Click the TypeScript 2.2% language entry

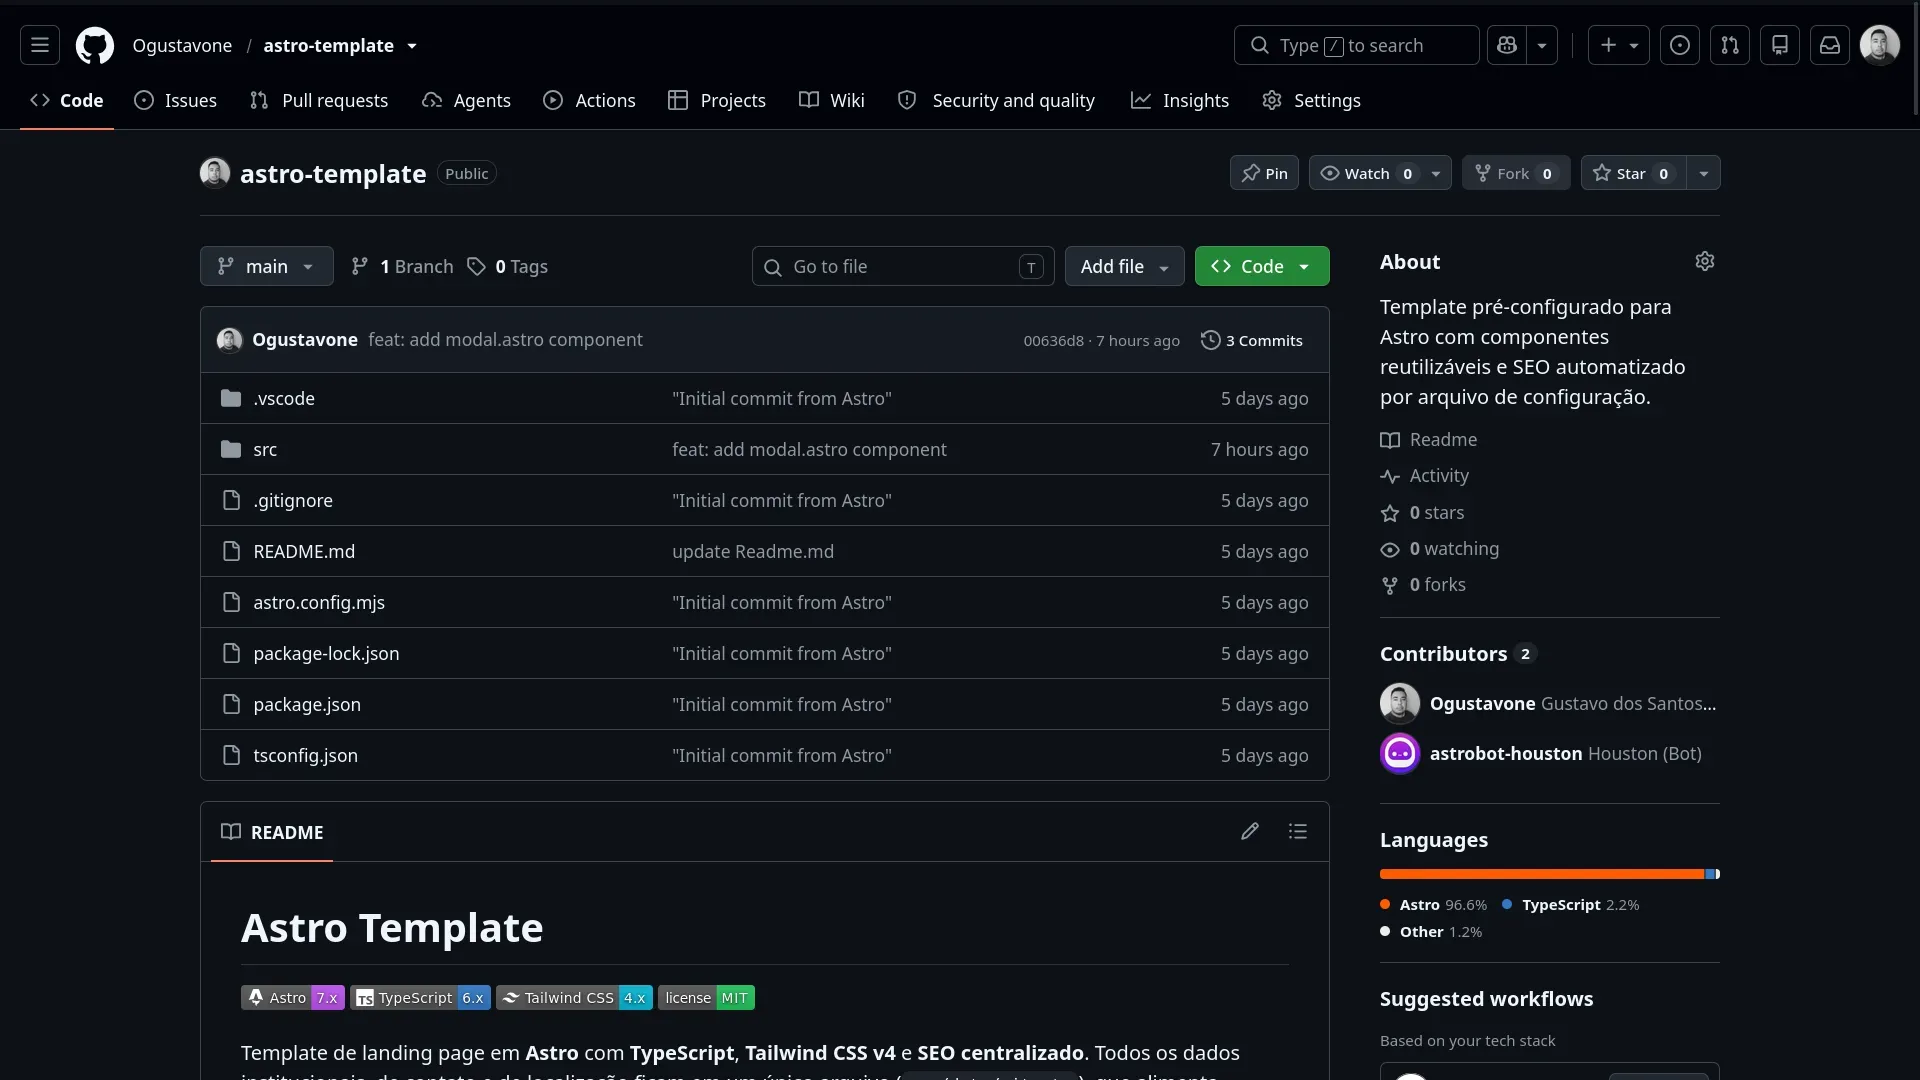coord(1571,904)
